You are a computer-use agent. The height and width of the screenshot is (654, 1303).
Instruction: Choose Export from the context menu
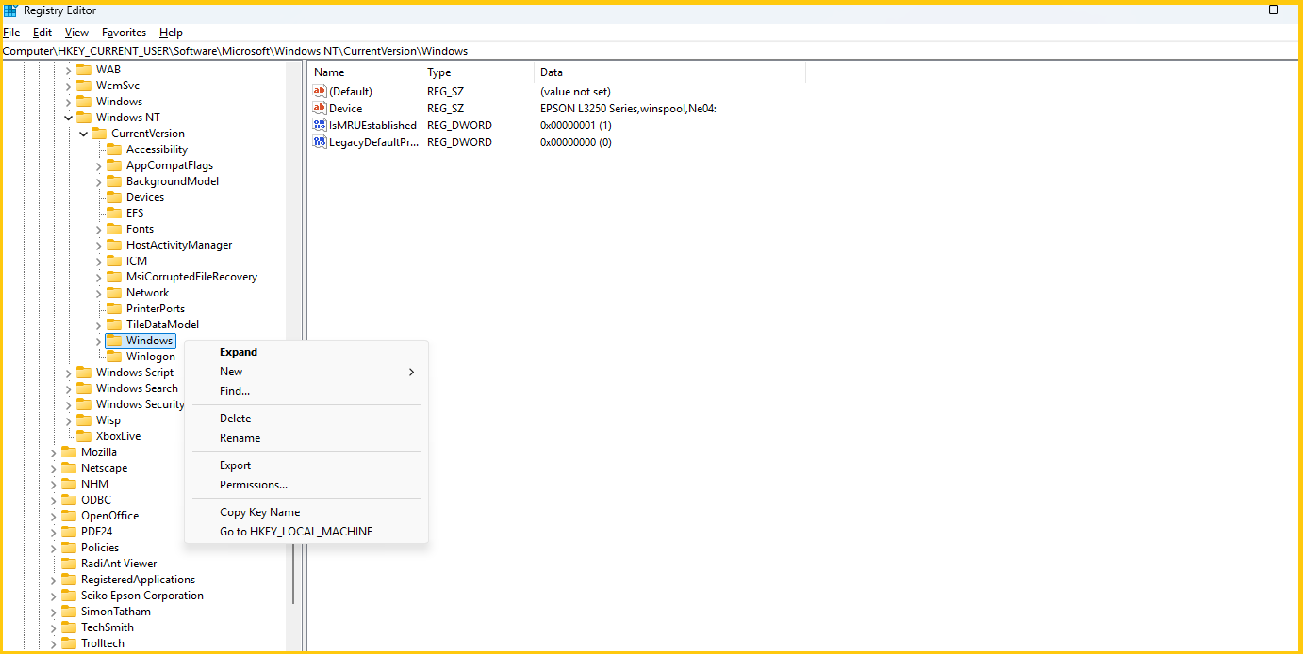pos(236,465)
